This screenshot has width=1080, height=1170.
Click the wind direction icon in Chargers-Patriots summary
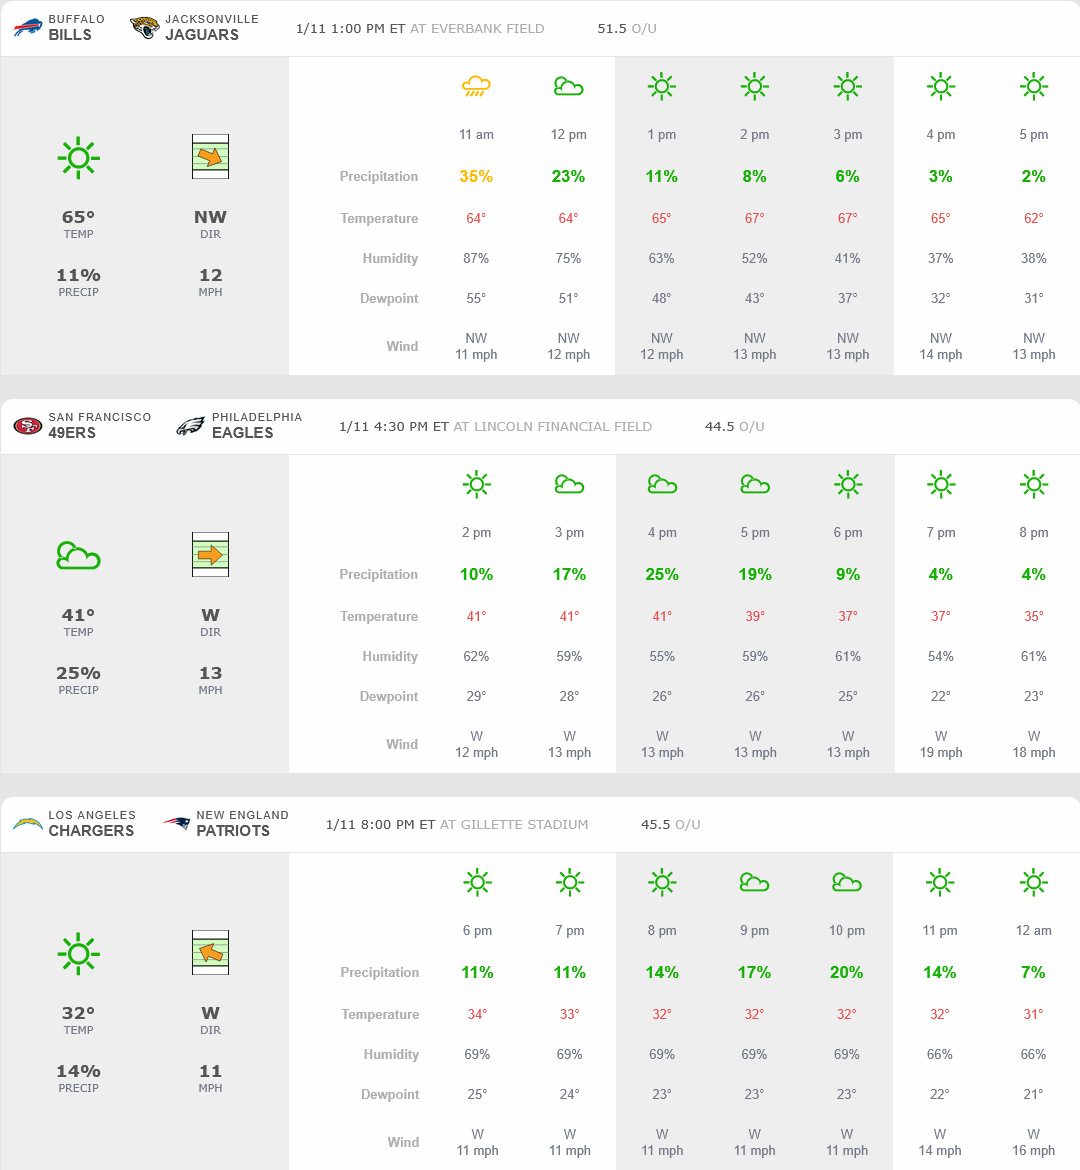[x=210, y=953]
